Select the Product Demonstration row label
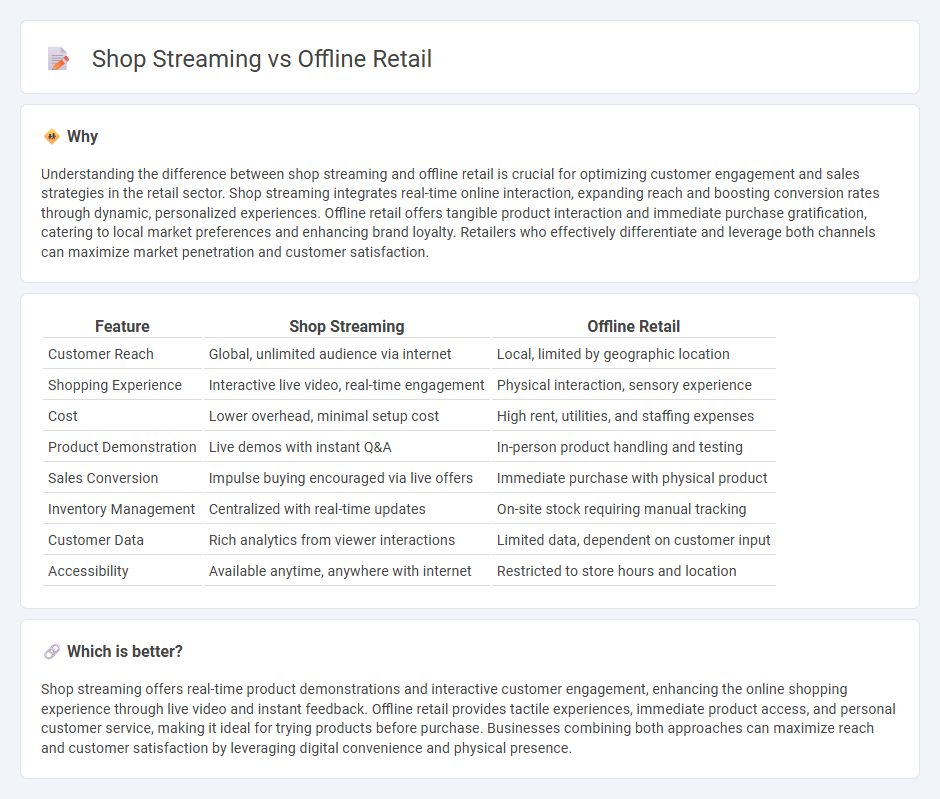940x799 pixels. pos(122,447)
